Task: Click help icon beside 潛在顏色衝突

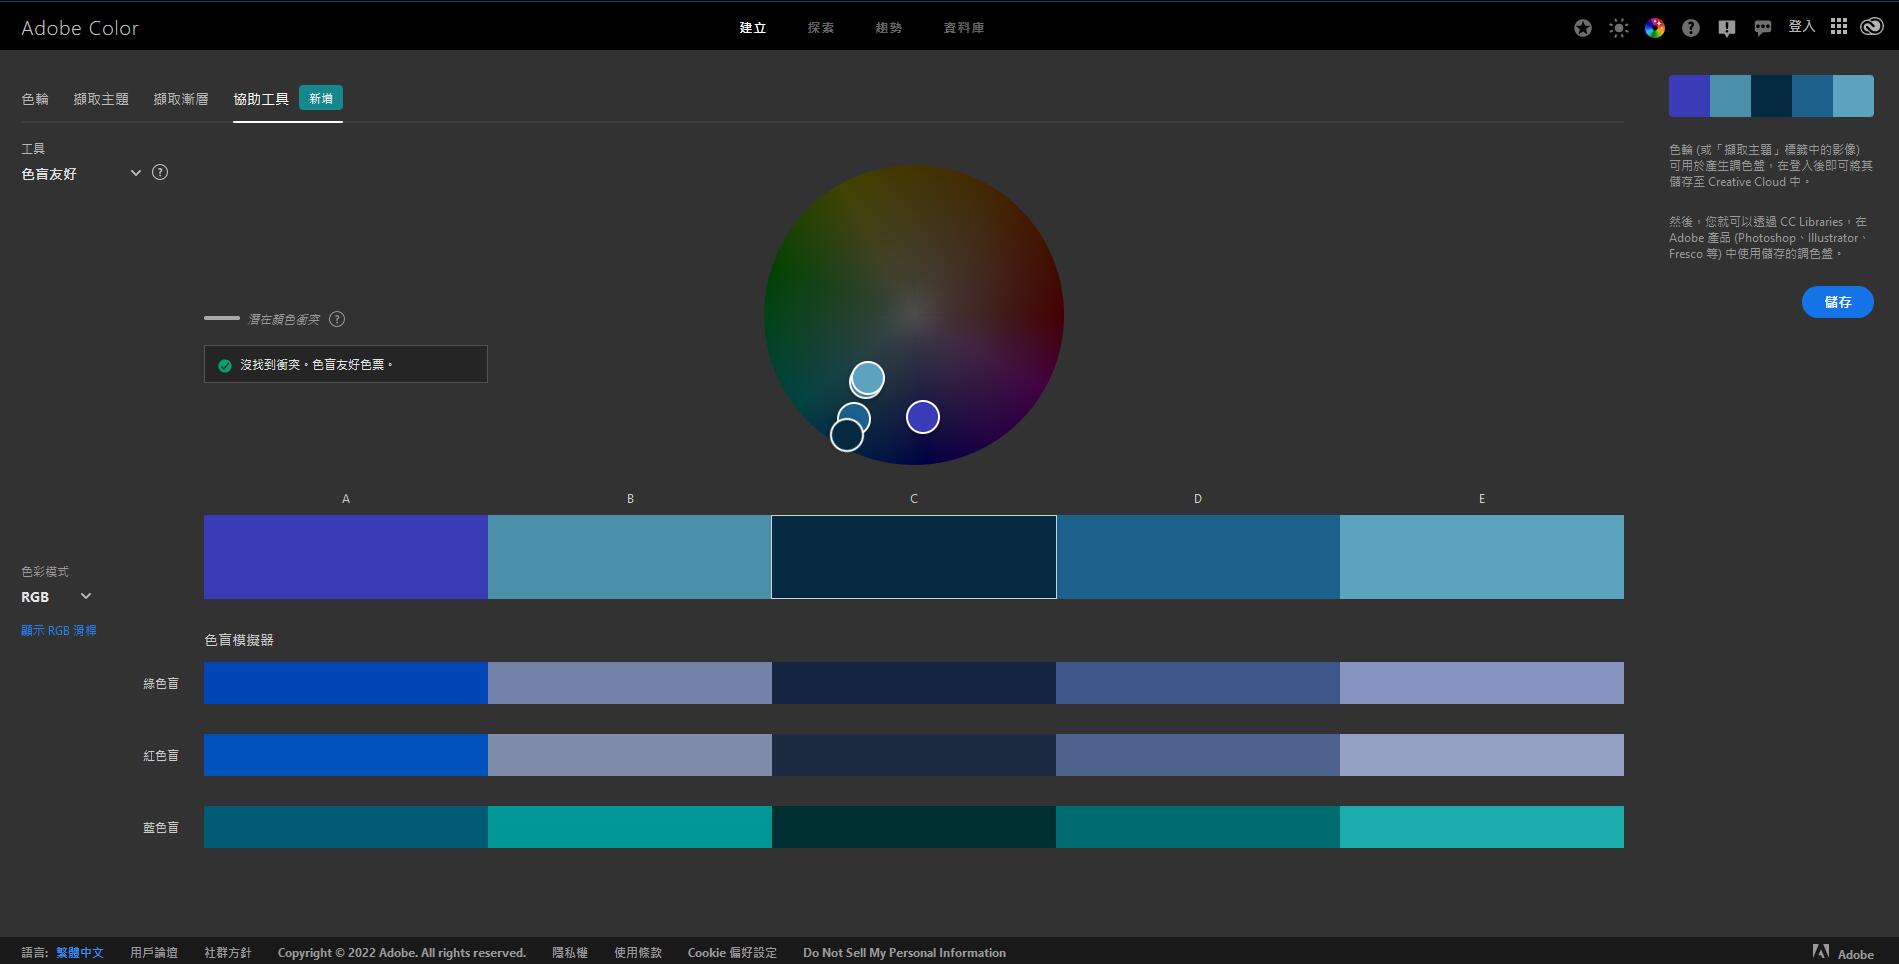Action: point(337,319)
